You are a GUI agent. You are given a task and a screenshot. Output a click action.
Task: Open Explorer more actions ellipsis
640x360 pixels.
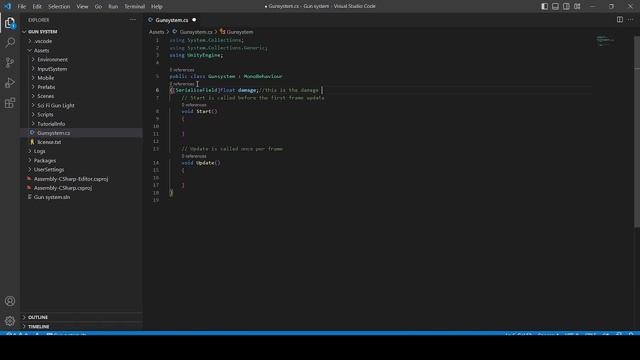coord(133,20)
